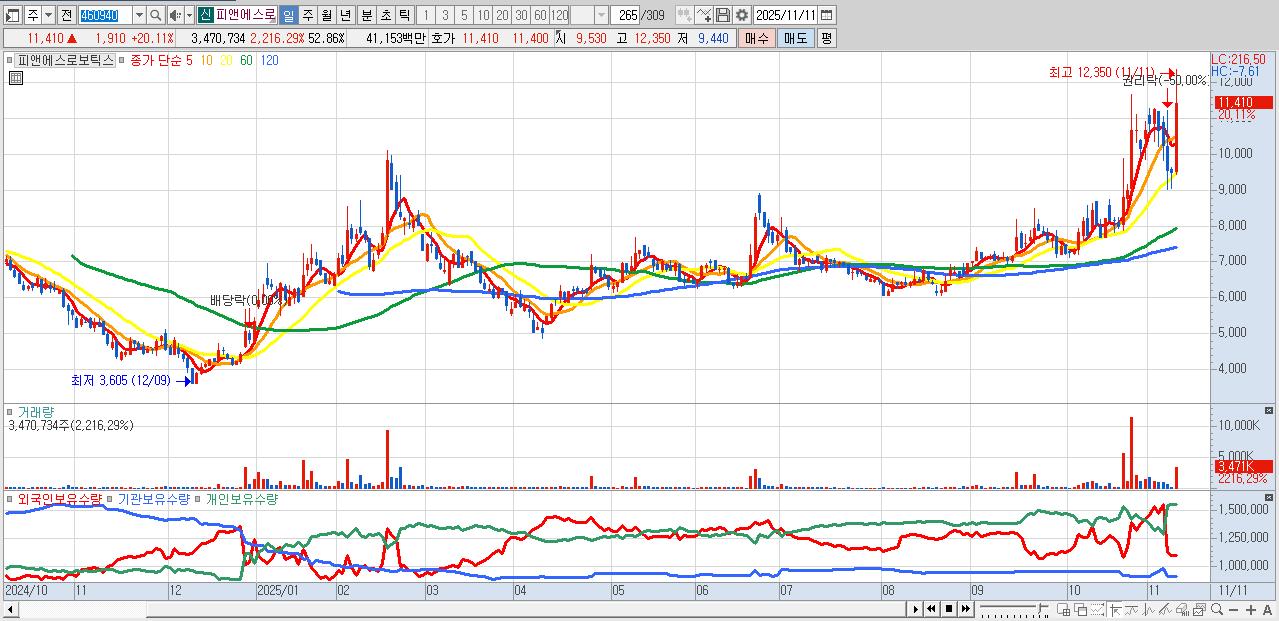
Task: Select the 틱 tick period button
Action: 403,15
